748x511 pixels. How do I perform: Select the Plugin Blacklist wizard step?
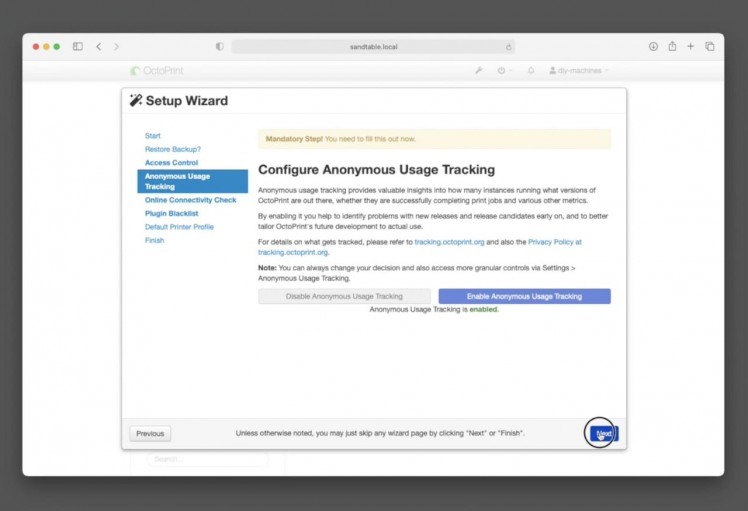(171, 213)
